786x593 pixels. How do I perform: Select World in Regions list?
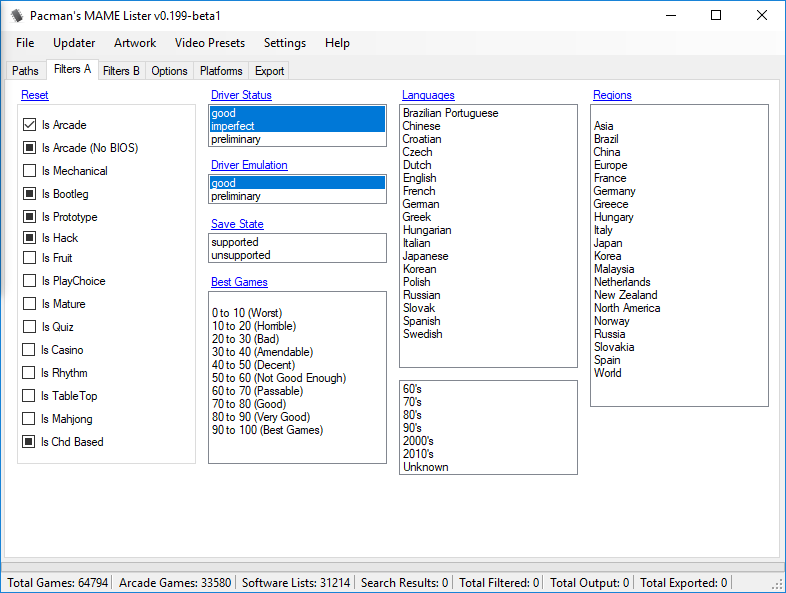[679, 373]
